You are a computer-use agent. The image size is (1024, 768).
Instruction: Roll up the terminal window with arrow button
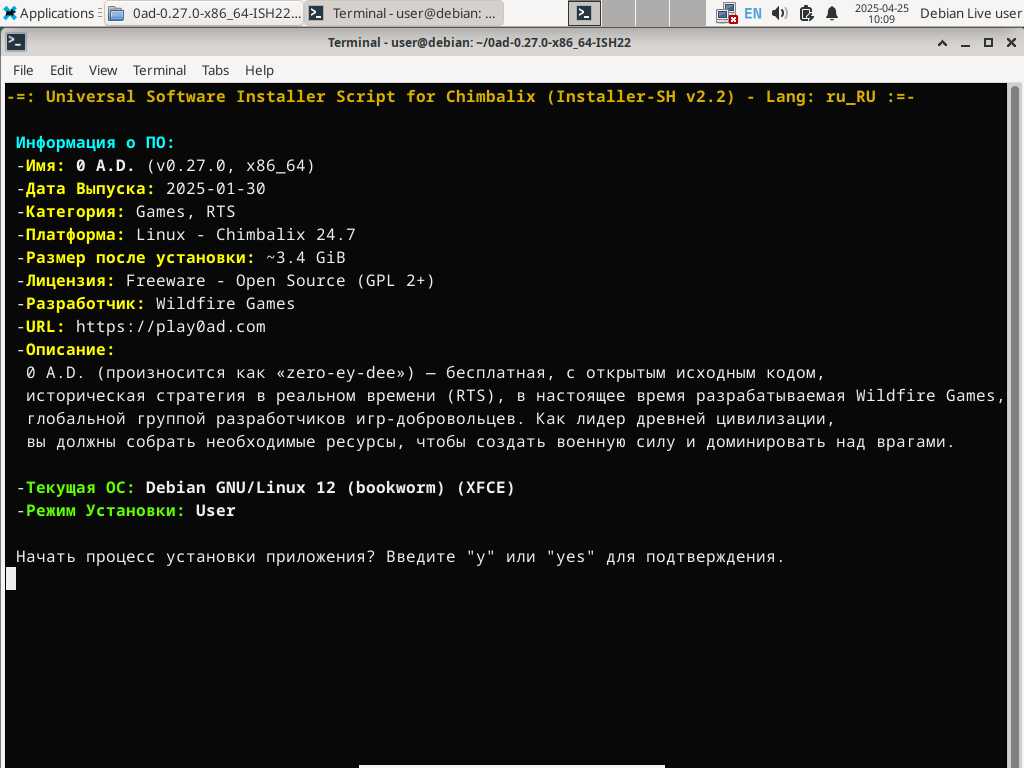942,43
